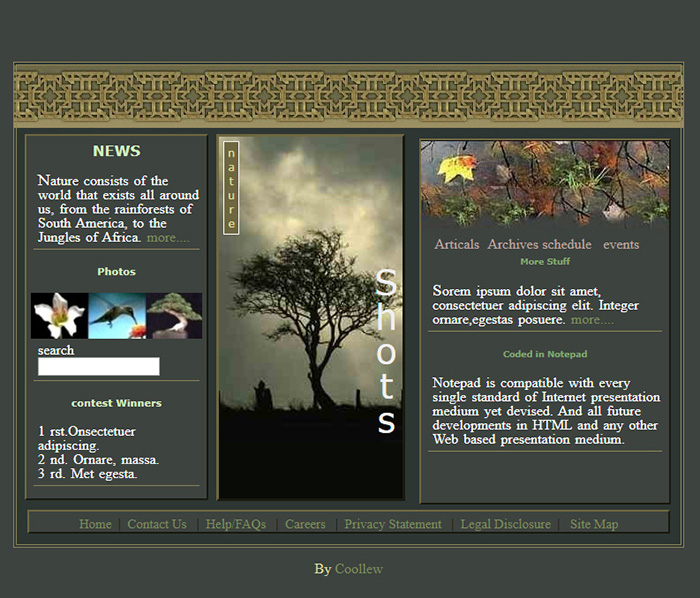This screenshot has width=700, height=598.
Task: Open the hummingbird photo thumbnail
Action: (117, 315)
